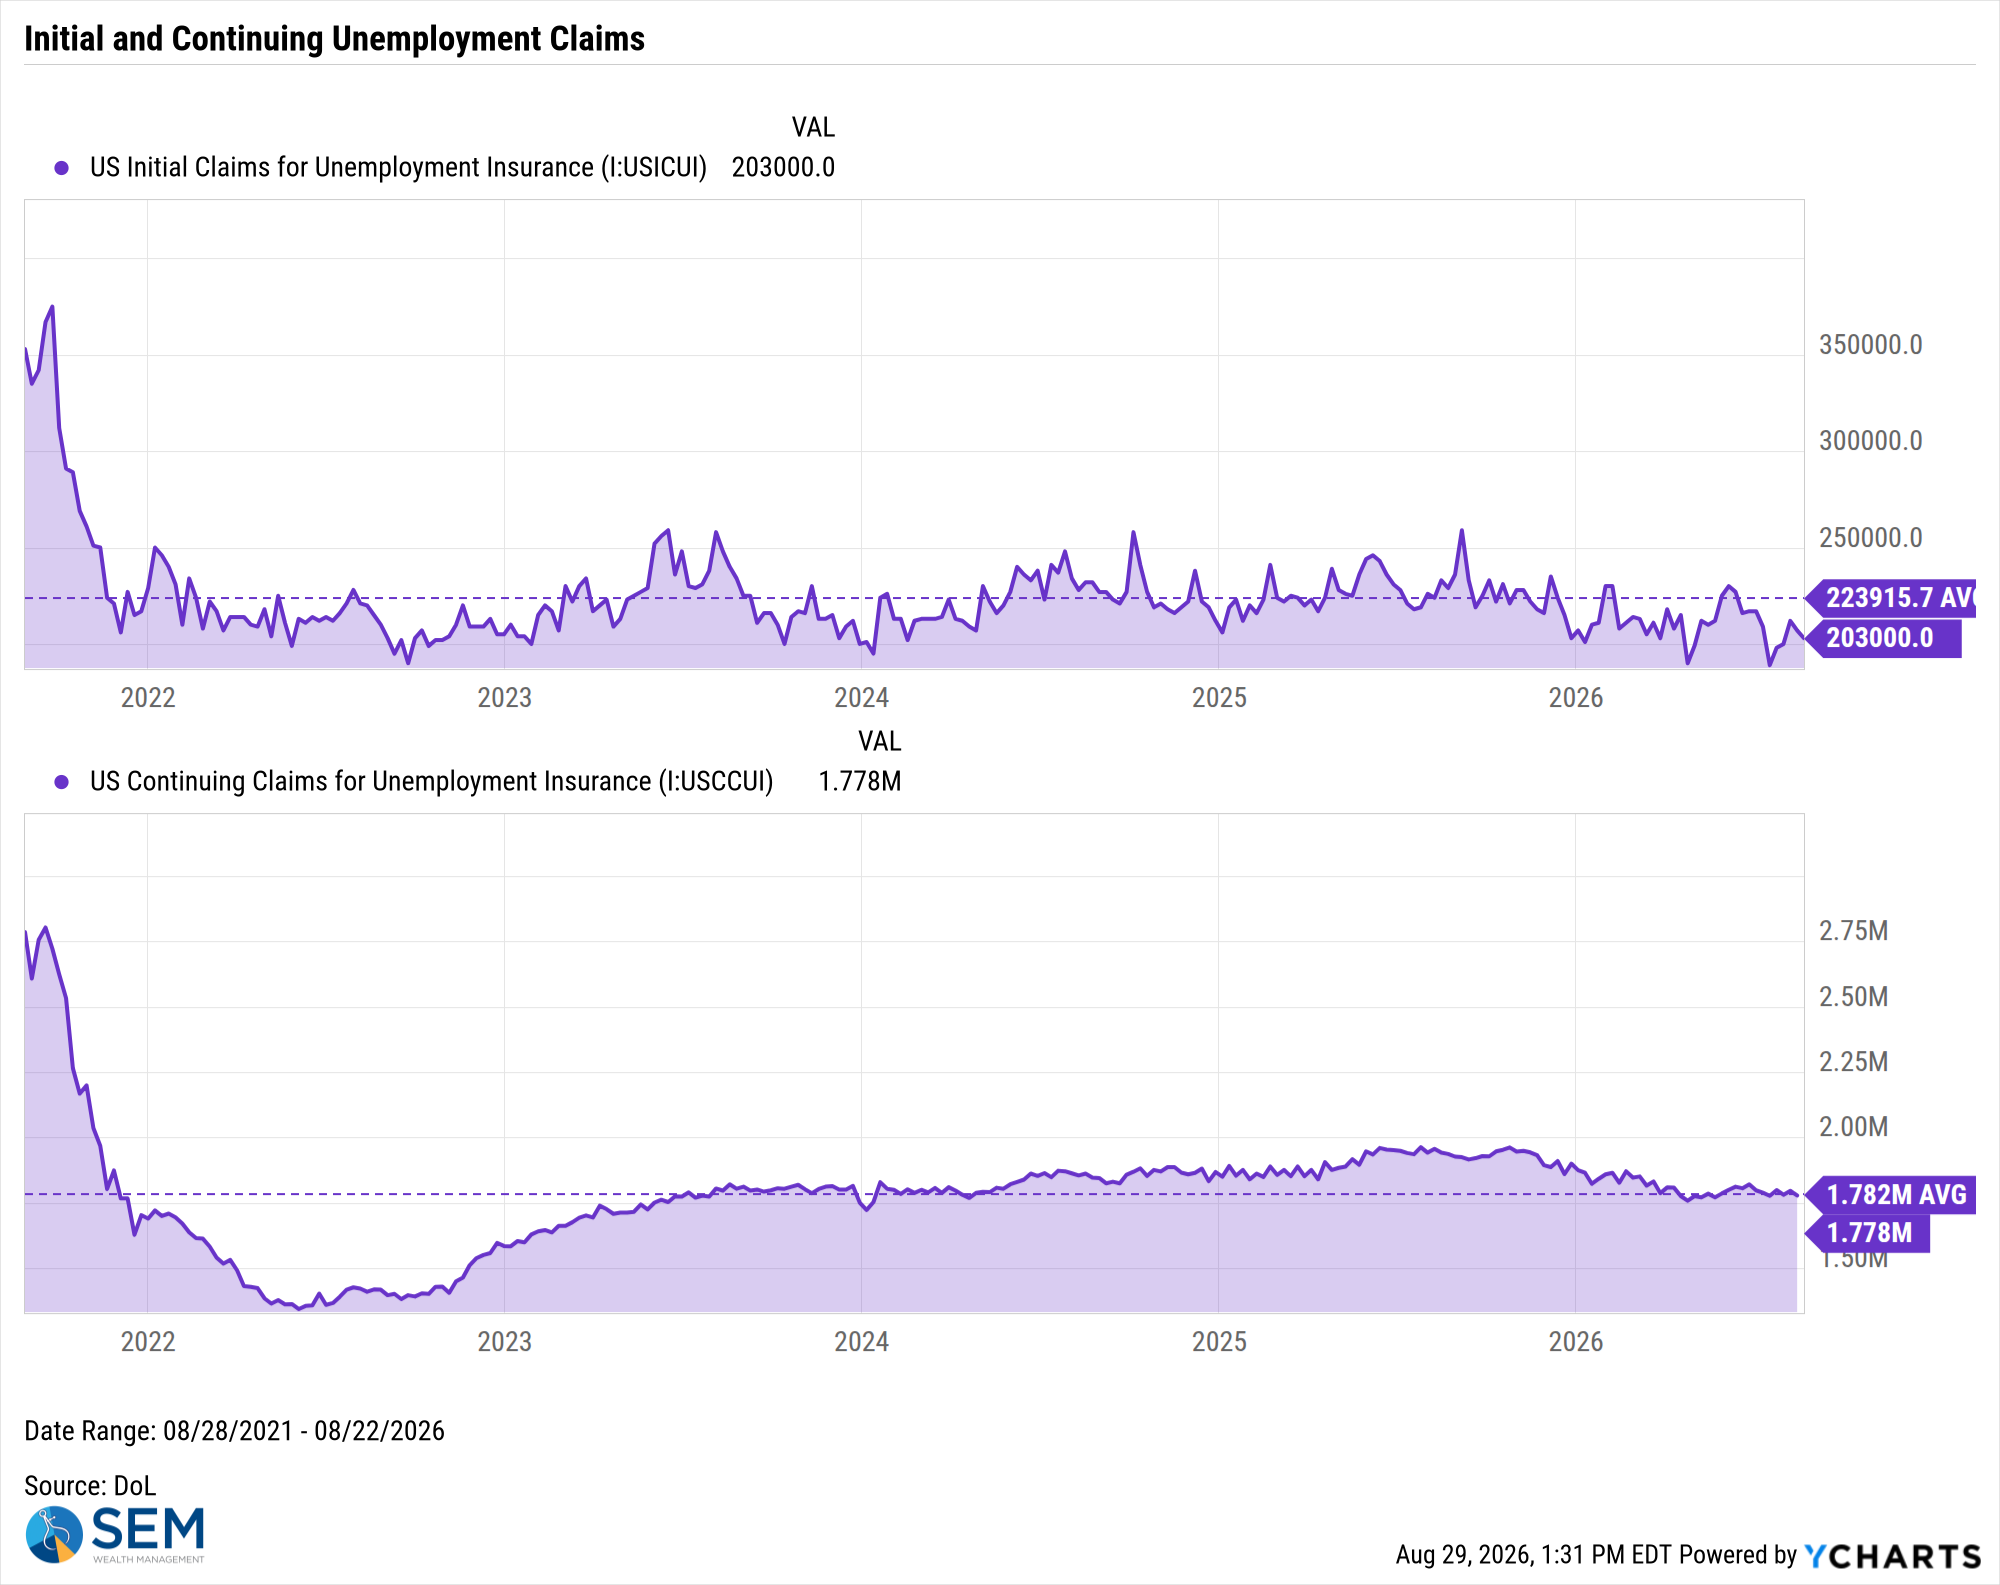The image size is (2000, 1585).
Task: Click the SEM Wealth Management logo
Action: point(115,1535)
